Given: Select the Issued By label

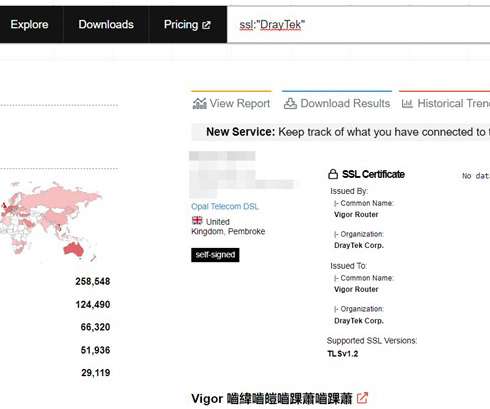Looking at the screenshot, I should pyautogui.click(x=349, y=191).
